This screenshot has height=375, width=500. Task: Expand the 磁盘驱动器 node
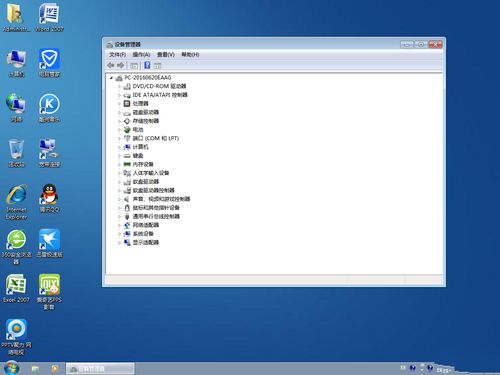(x=119, y=112)
